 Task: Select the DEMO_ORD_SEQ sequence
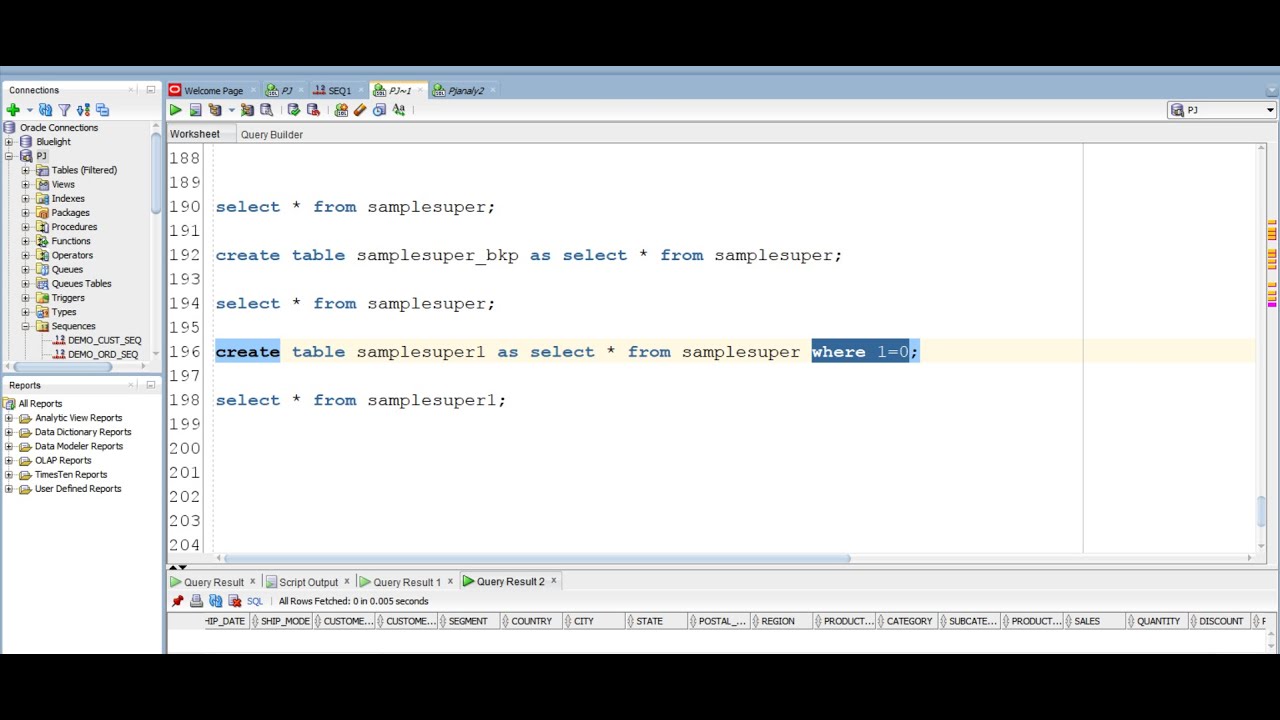(x=103, y=354)
